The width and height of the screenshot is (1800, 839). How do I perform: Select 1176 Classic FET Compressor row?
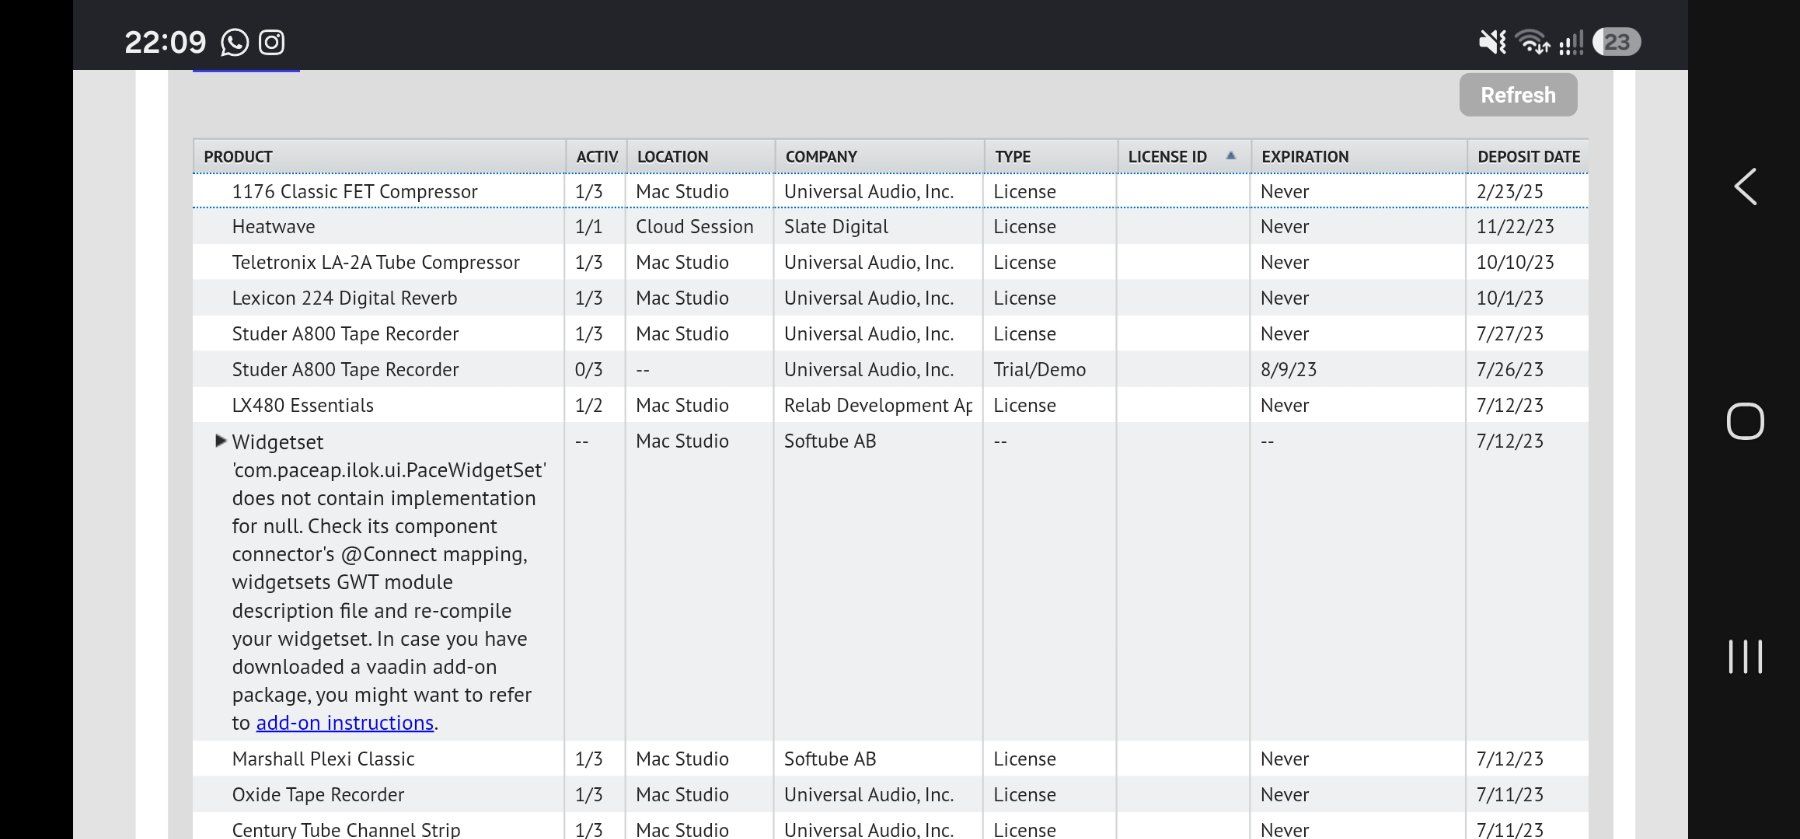(890, 191)
